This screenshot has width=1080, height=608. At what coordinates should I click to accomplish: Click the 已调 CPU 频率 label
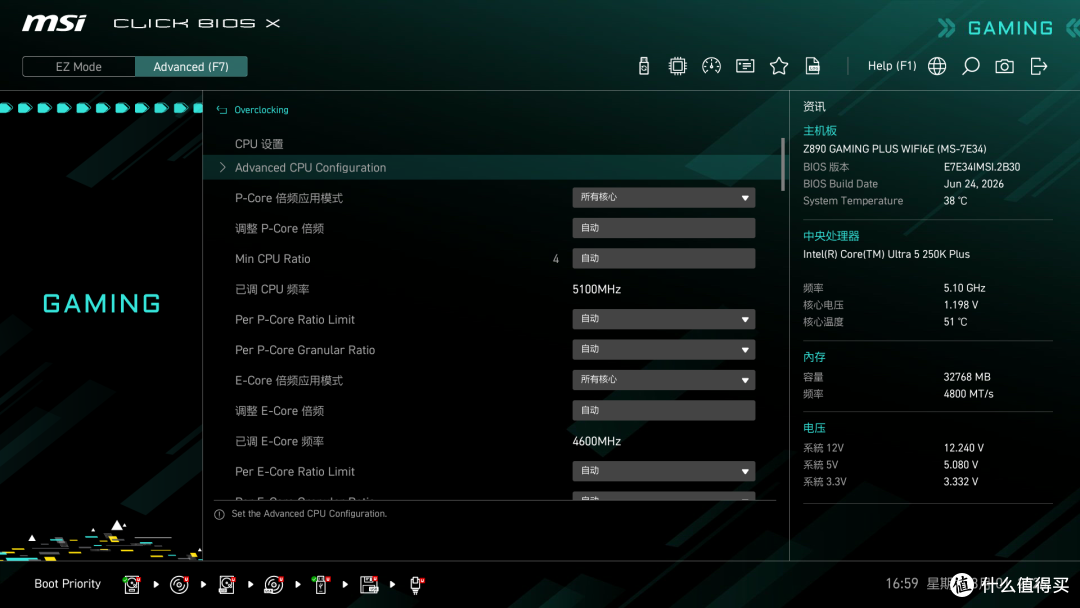click(272, 289)
